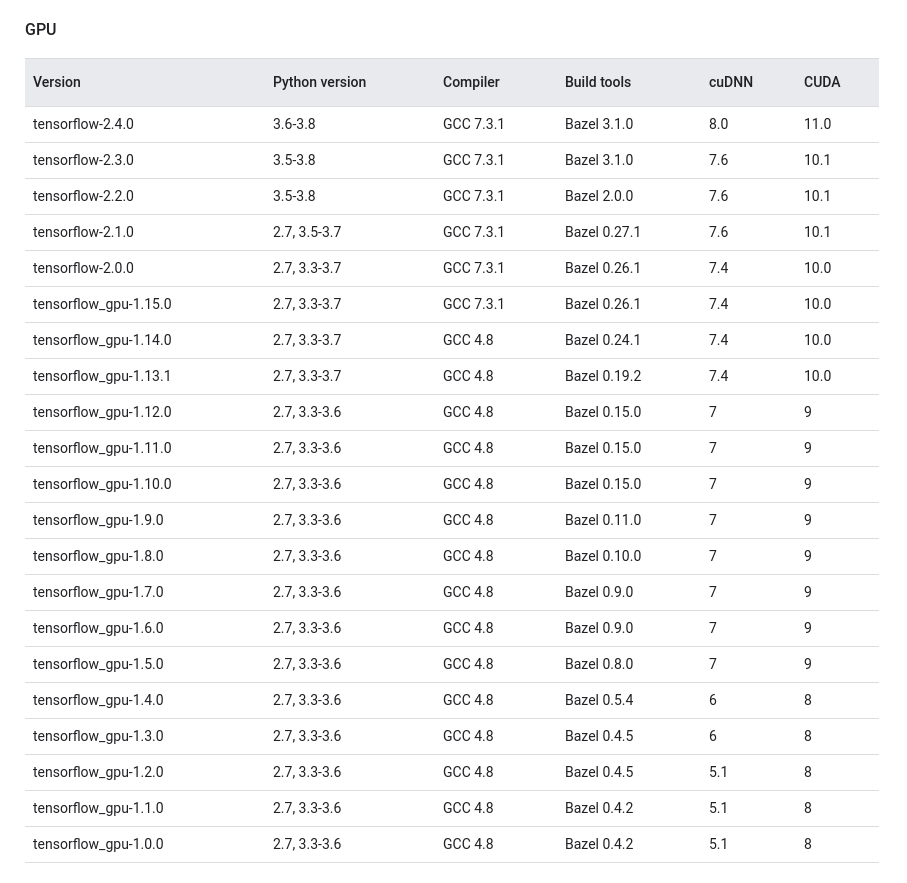Click the GPU section heading

[x=41, y=30]
